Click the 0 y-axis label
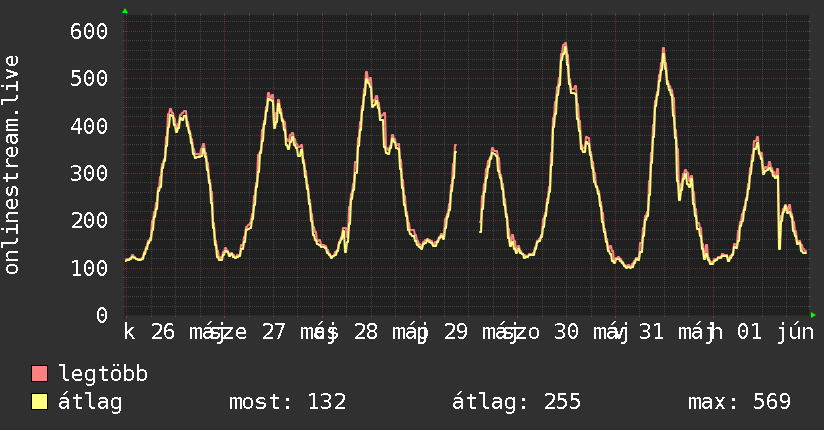This screenshot has width=824, height=430. pos(102,315)
